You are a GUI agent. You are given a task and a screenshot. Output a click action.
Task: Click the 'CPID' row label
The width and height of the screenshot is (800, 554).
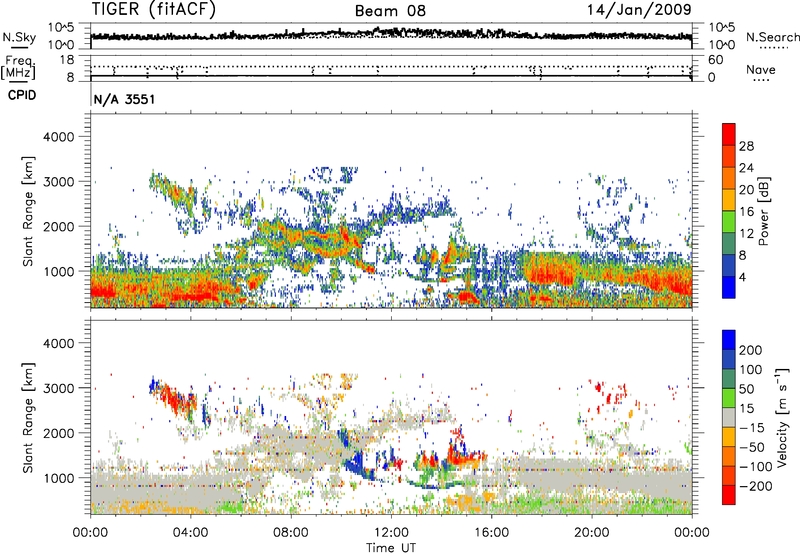pyautogui.click(x=21, y=95)
